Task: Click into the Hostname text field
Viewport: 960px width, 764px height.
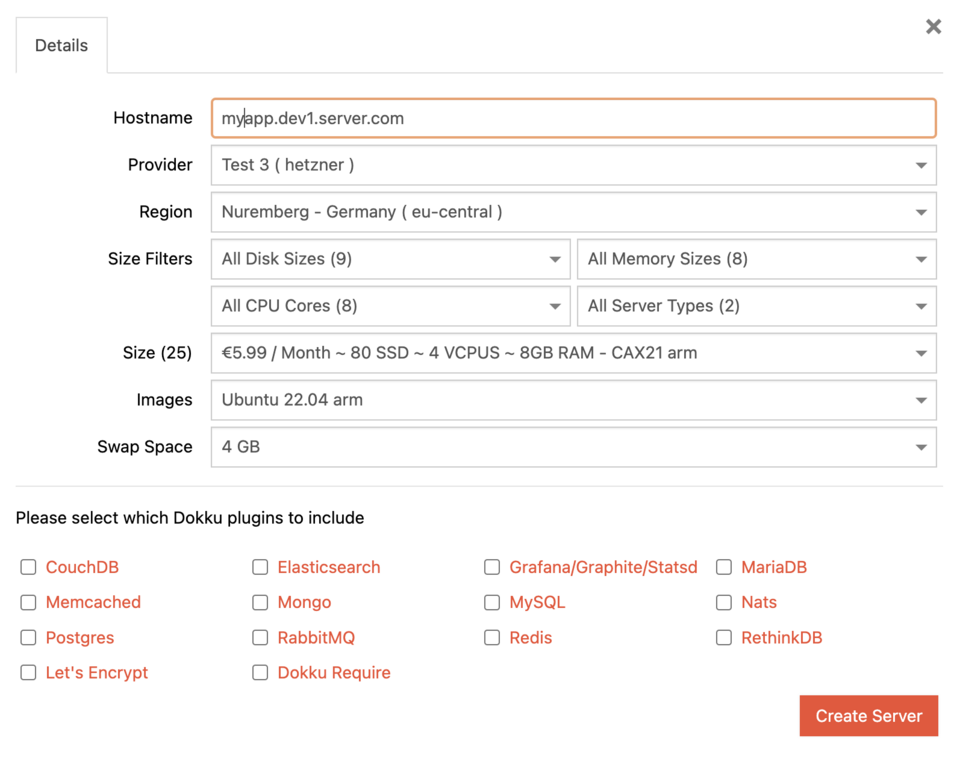Action: [x=574, y=118]
